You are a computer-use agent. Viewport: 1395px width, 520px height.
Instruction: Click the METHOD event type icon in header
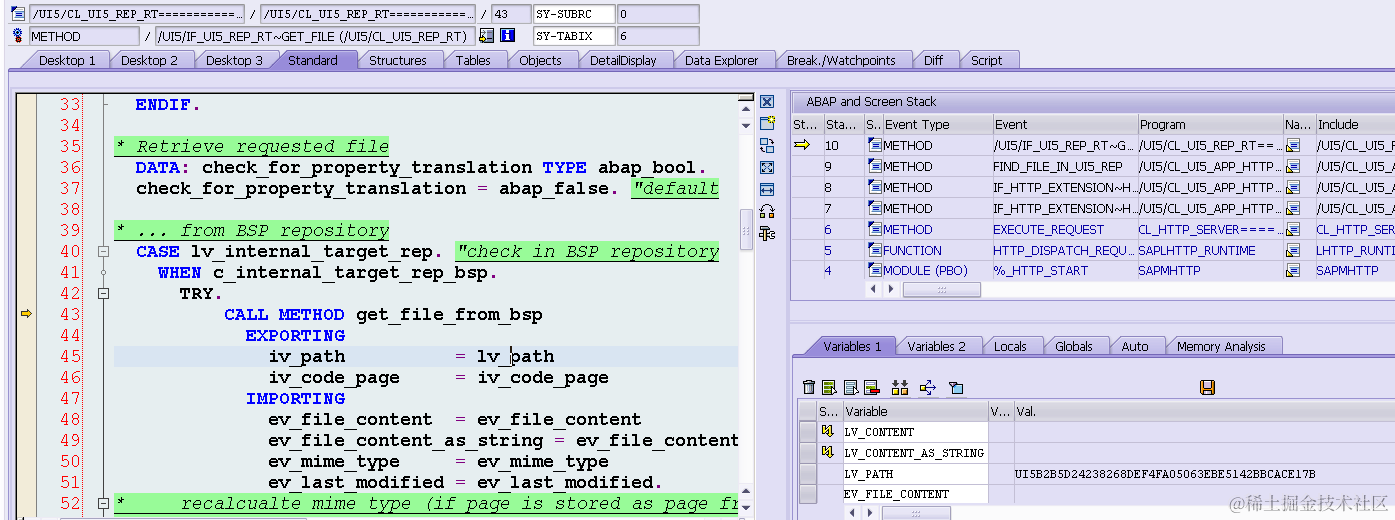[18, 36]
